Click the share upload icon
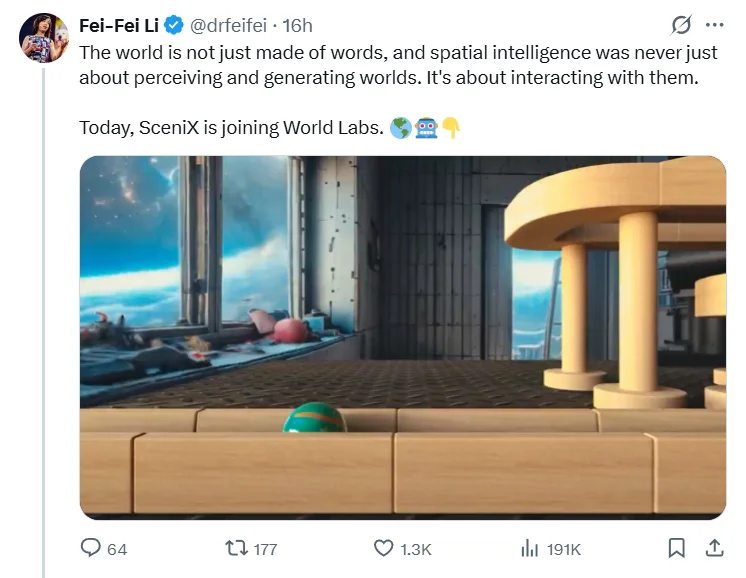 (x=714, y=548)
